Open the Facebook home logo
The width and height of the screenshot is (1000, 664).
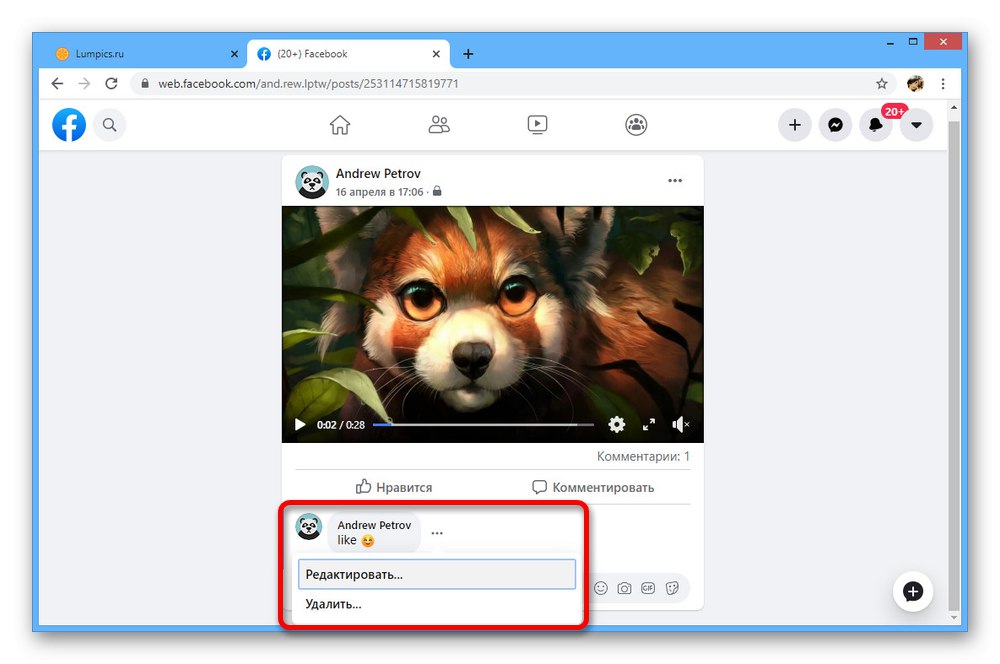[69, 124]
